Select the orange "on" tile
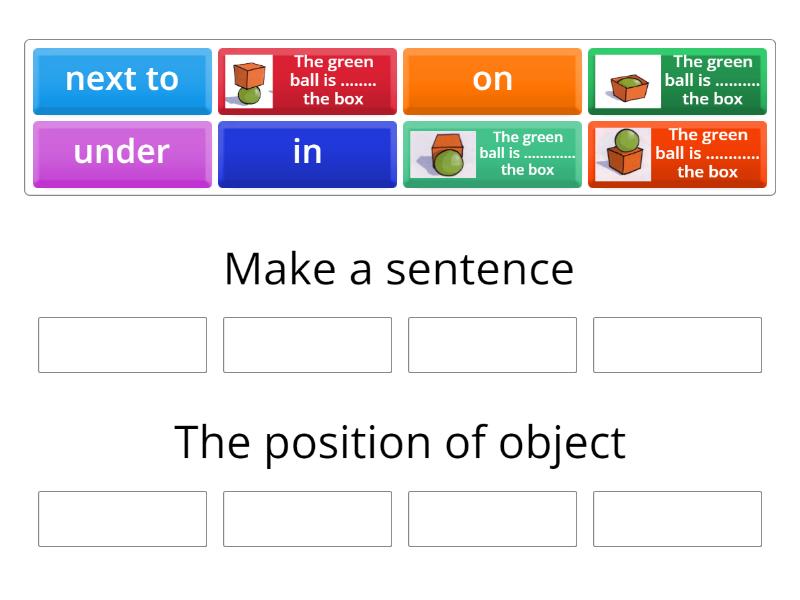 pyautogui.click(x=492, y=80)
